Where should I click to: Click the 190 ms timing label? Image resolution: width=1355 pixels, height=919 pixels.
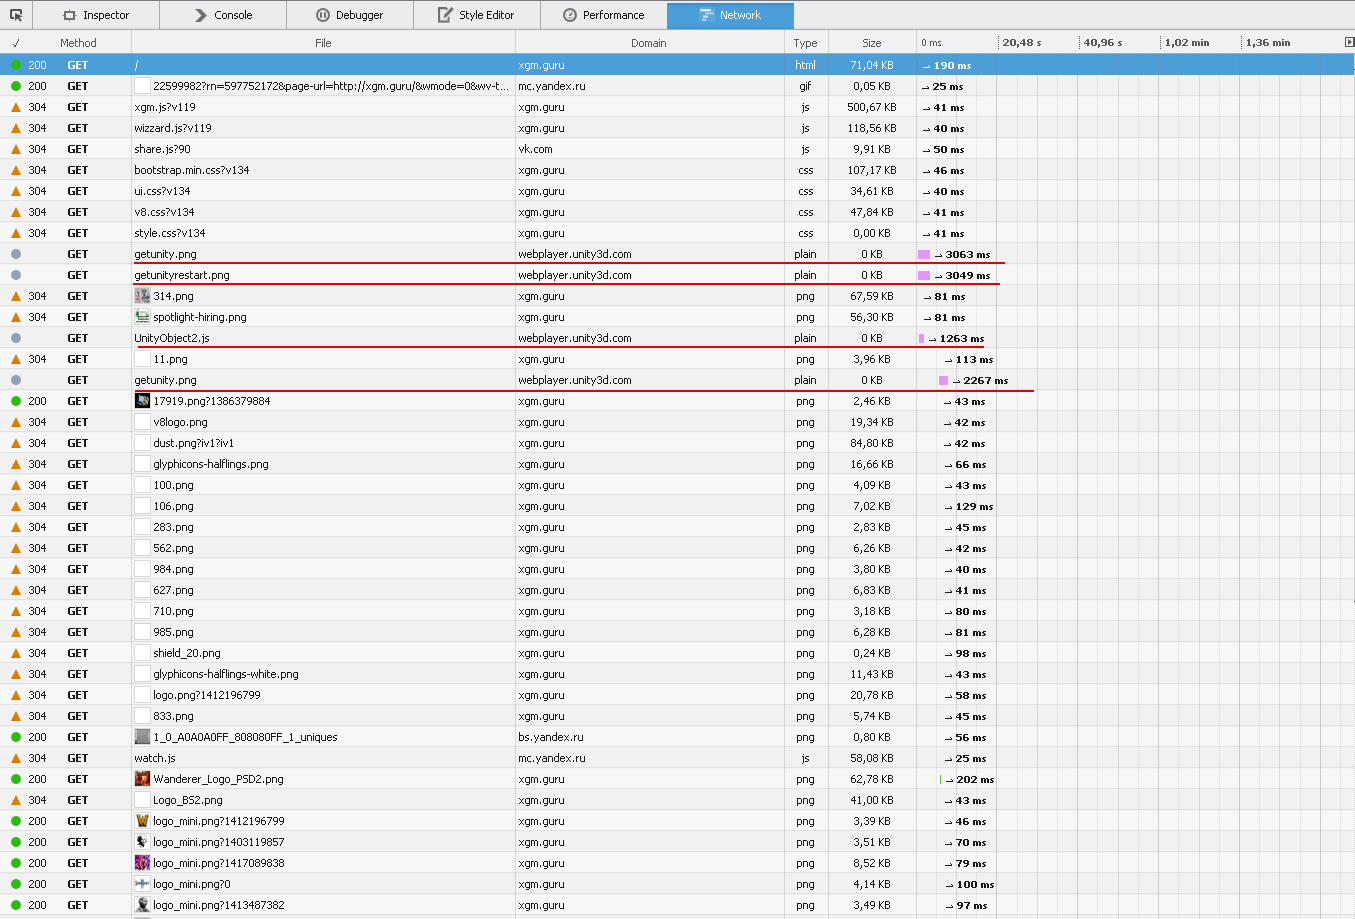952,65
